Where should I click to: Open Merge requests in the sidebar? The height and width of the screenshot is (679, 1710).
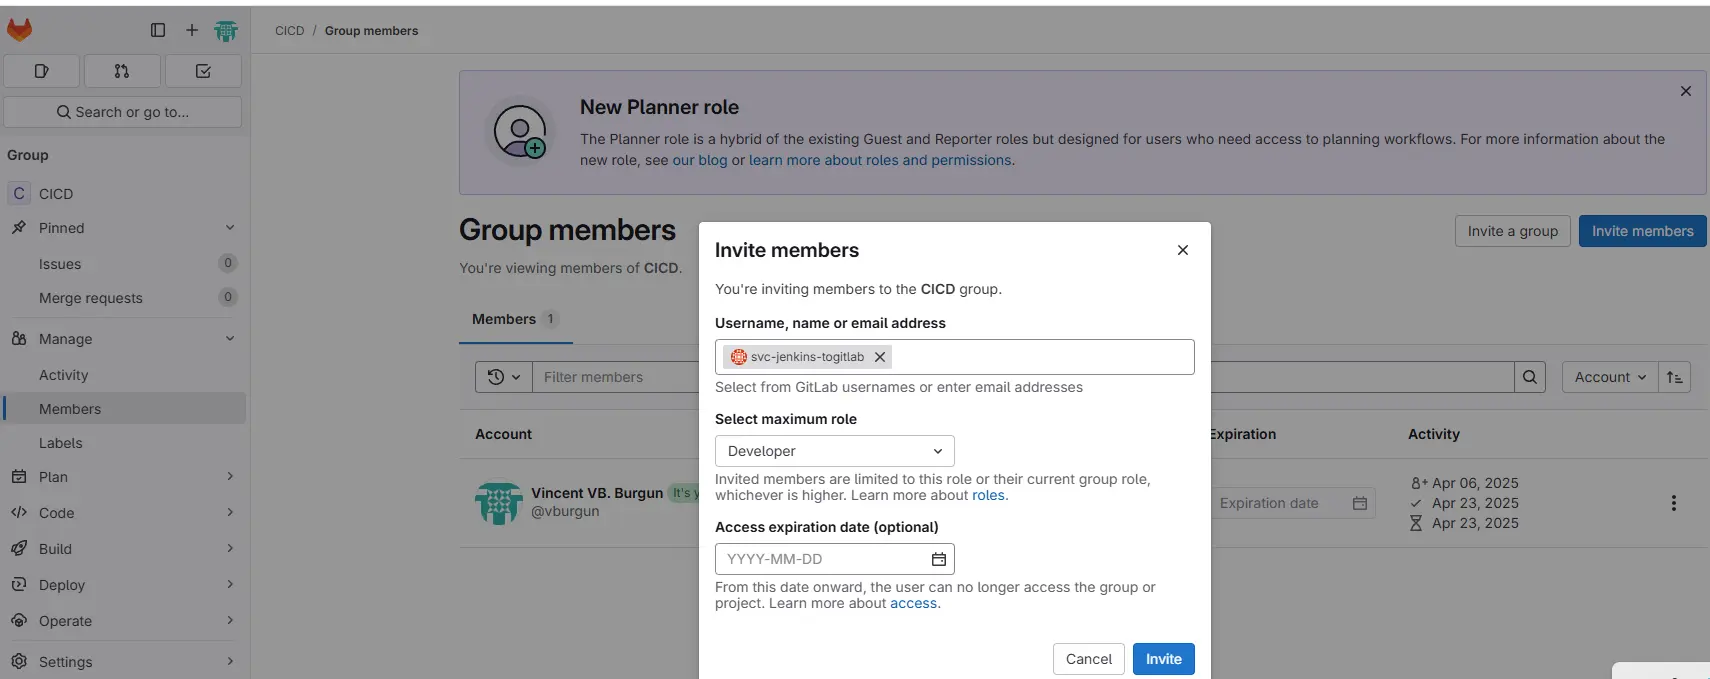coord(124,298)
